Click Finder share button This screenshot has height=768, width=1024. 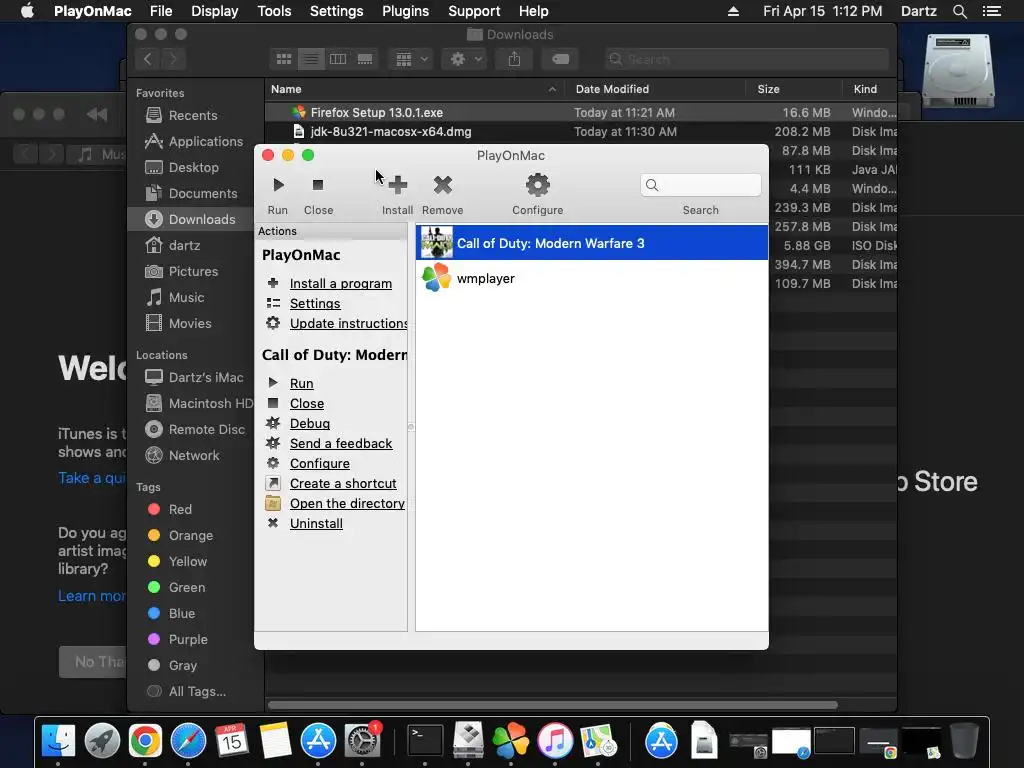click(515, 59)
